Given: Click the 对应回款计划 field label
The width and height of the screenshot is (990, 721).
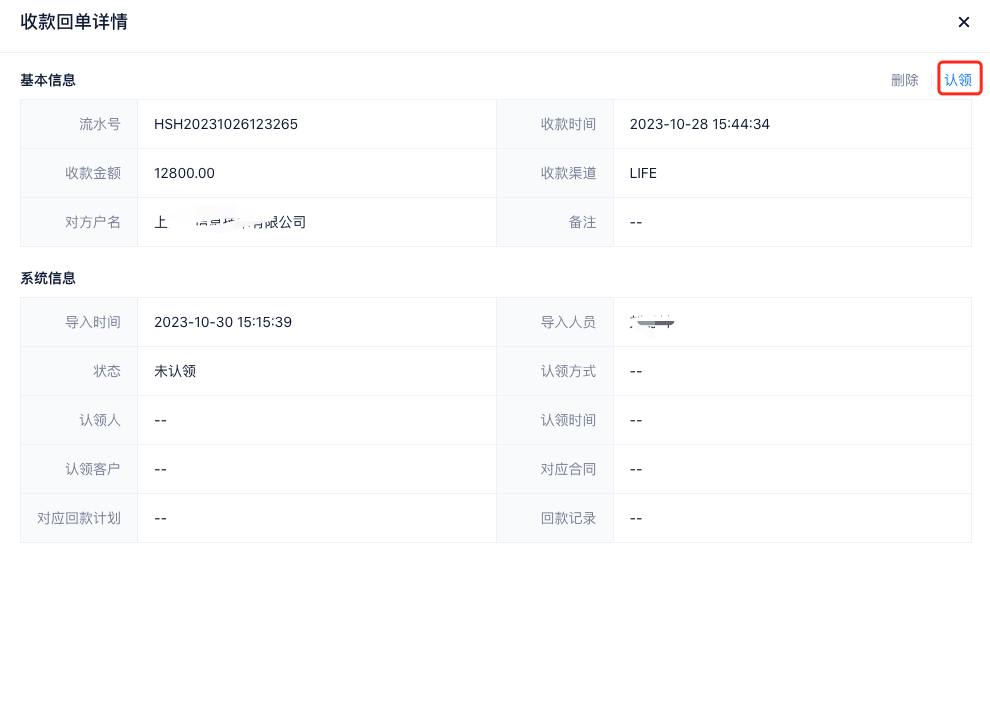Looking at the screenshot, I should (79, 518).
